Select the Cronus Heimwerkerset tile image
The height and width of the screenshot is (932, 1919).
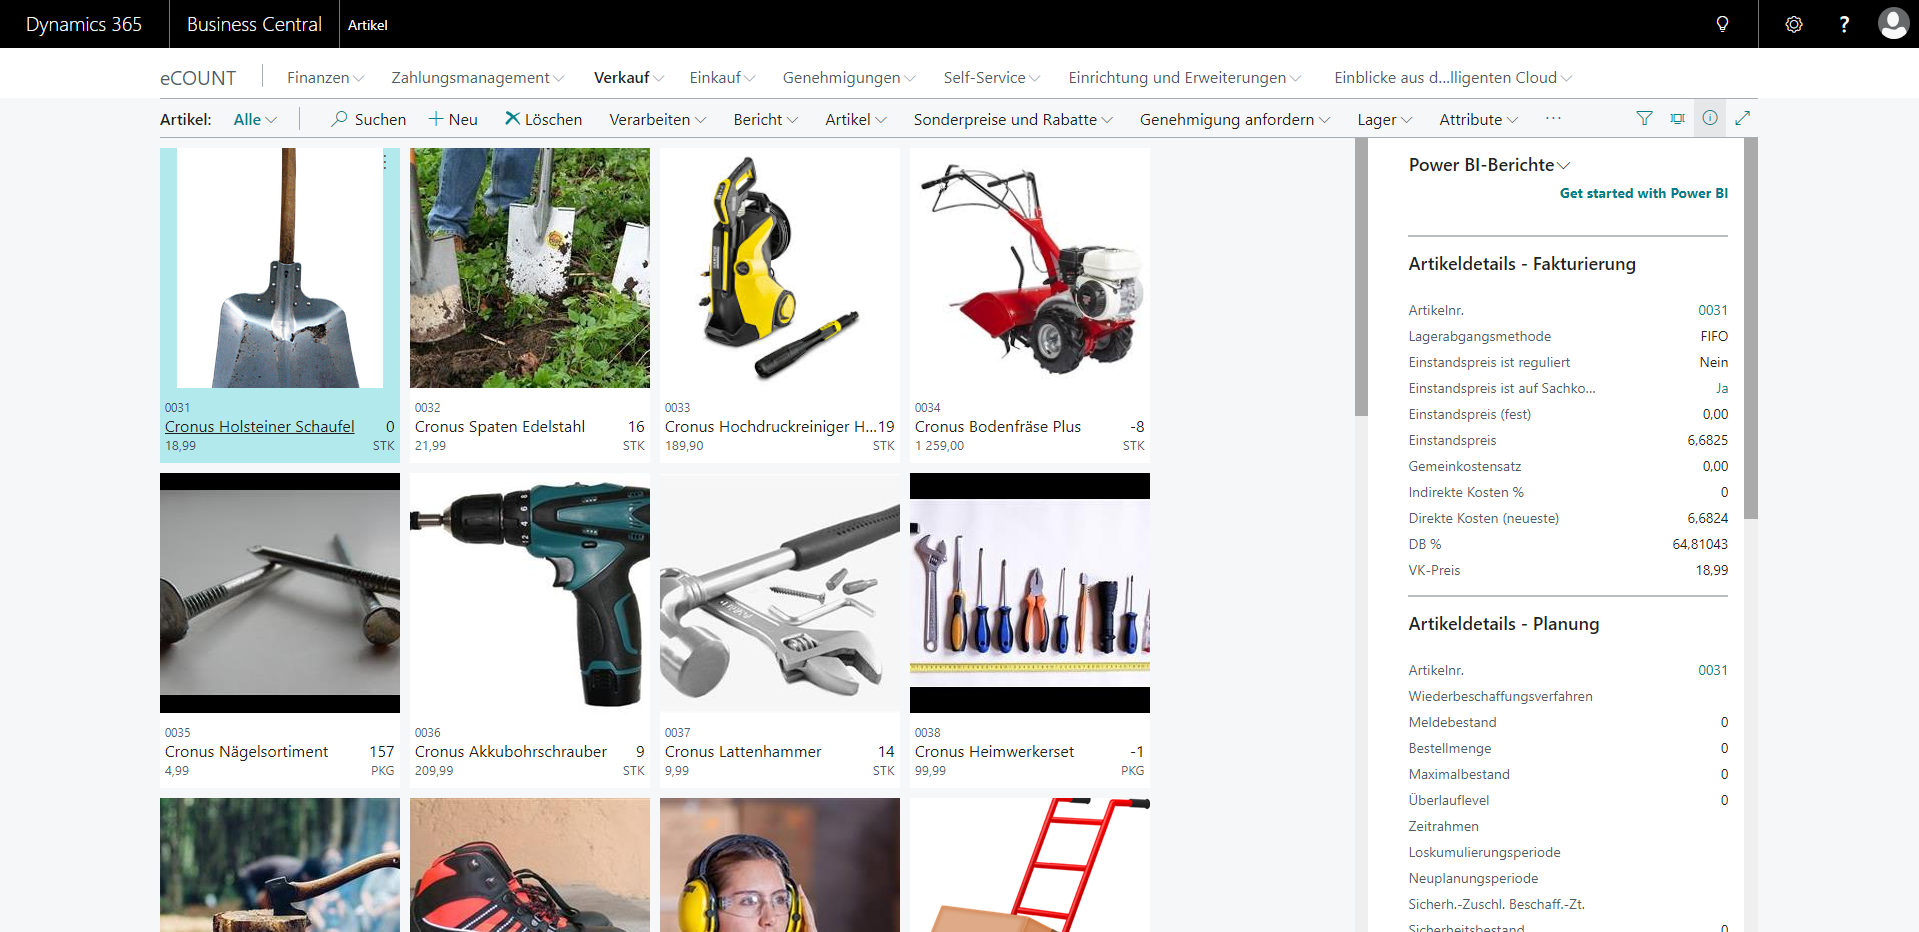point(1030,593)
